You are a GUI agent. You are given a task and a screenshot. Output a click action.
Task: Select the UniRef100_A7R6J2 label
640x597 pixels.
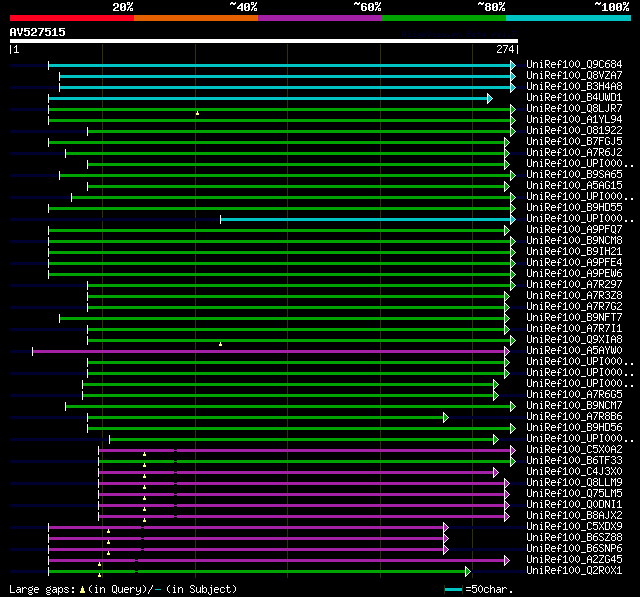574,153
